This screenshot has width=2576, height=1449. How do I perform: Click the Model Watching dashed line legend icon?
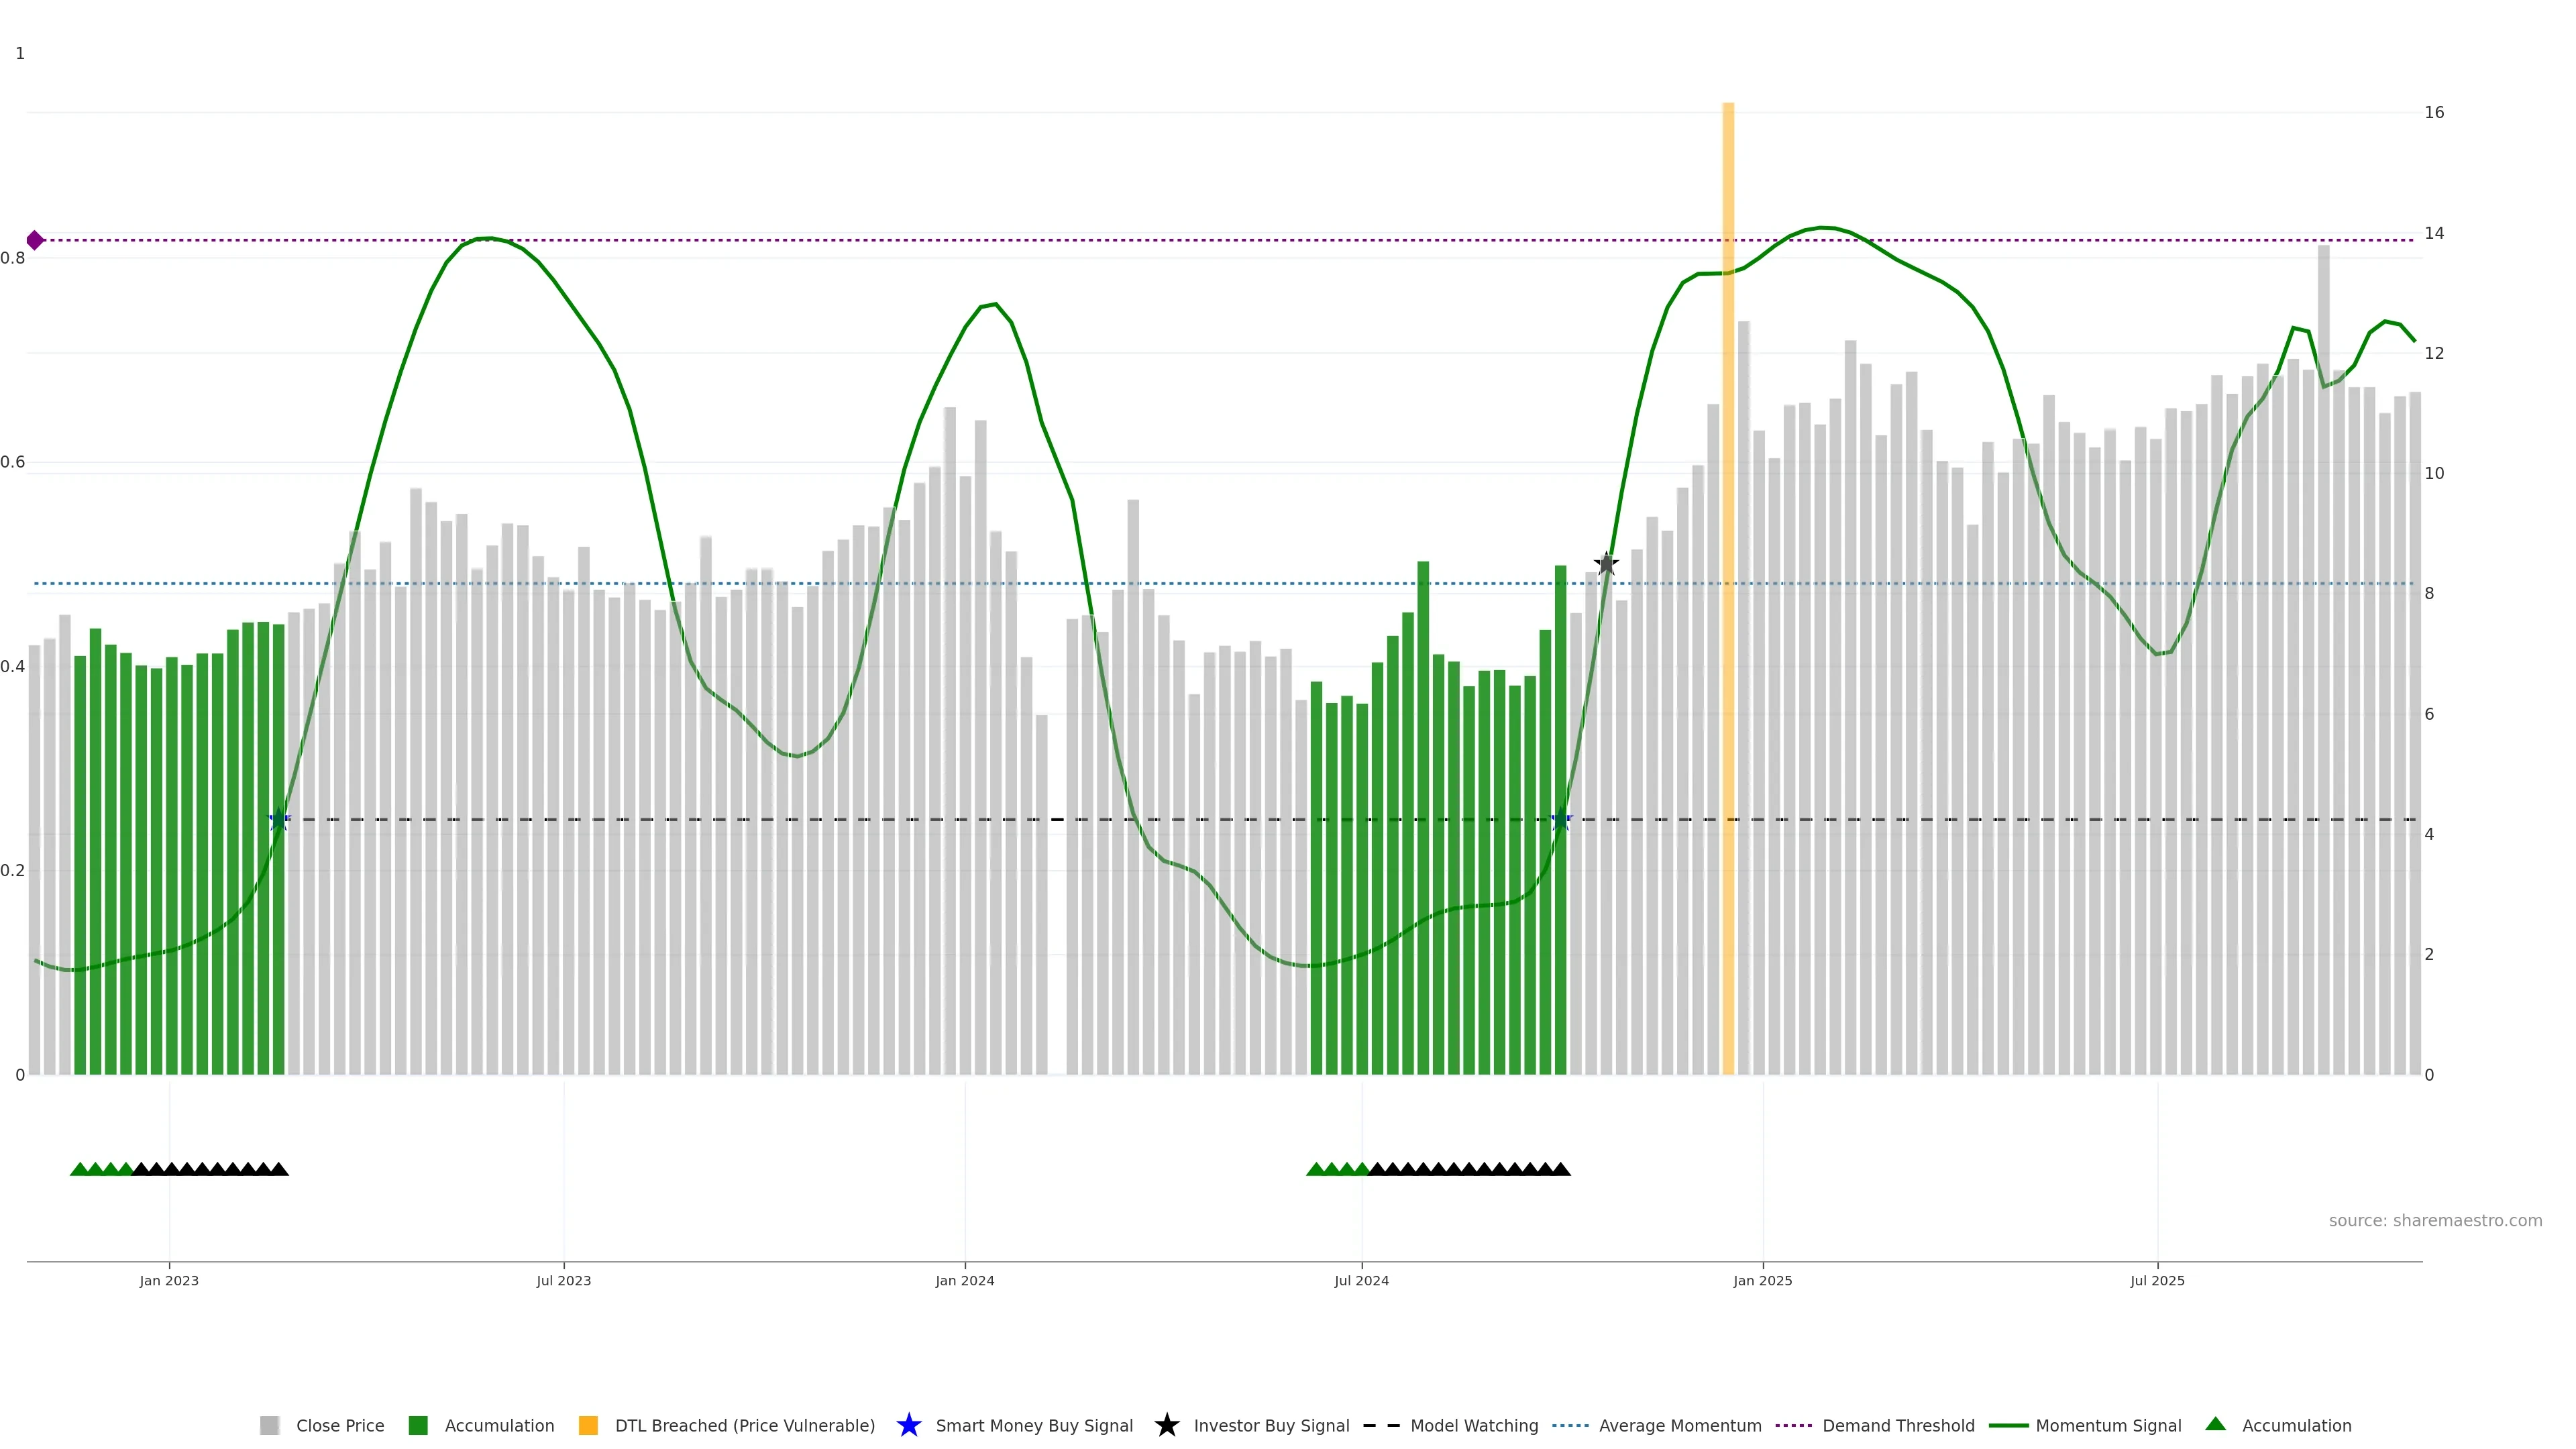point(1381,1425)
